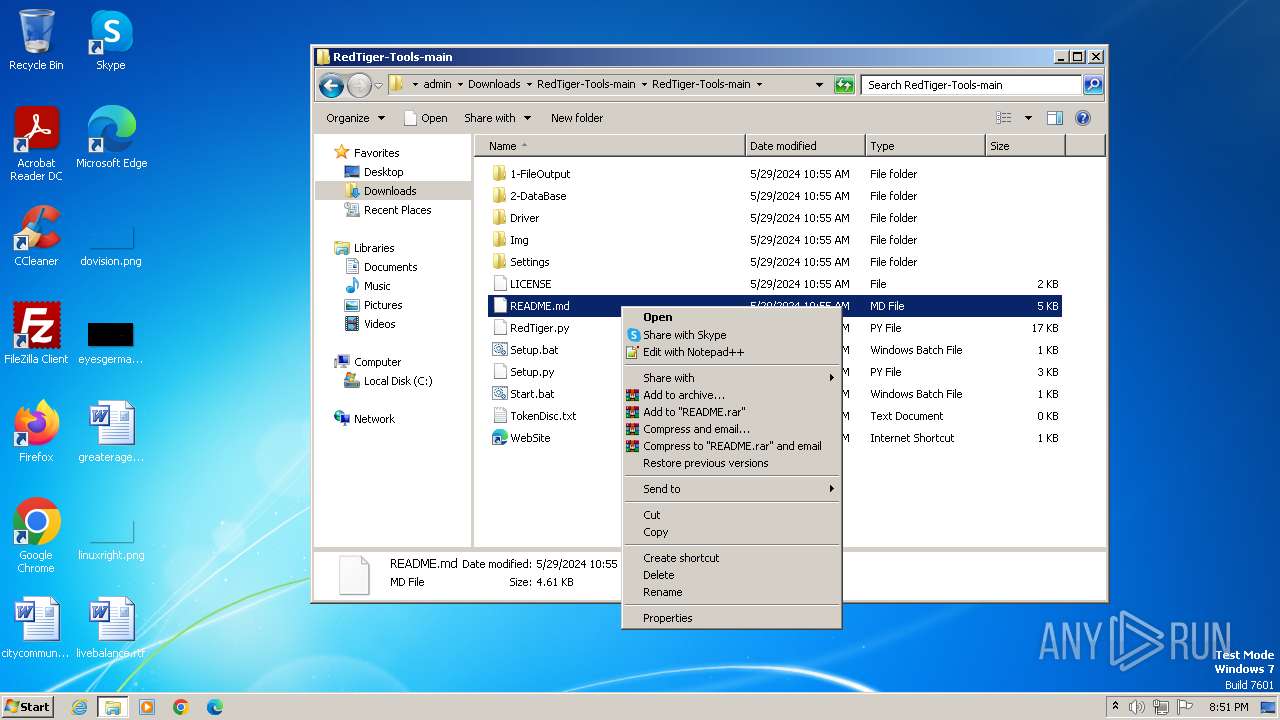Choose Compress and email...
The image size is (1280, 720).
(730, 429)
